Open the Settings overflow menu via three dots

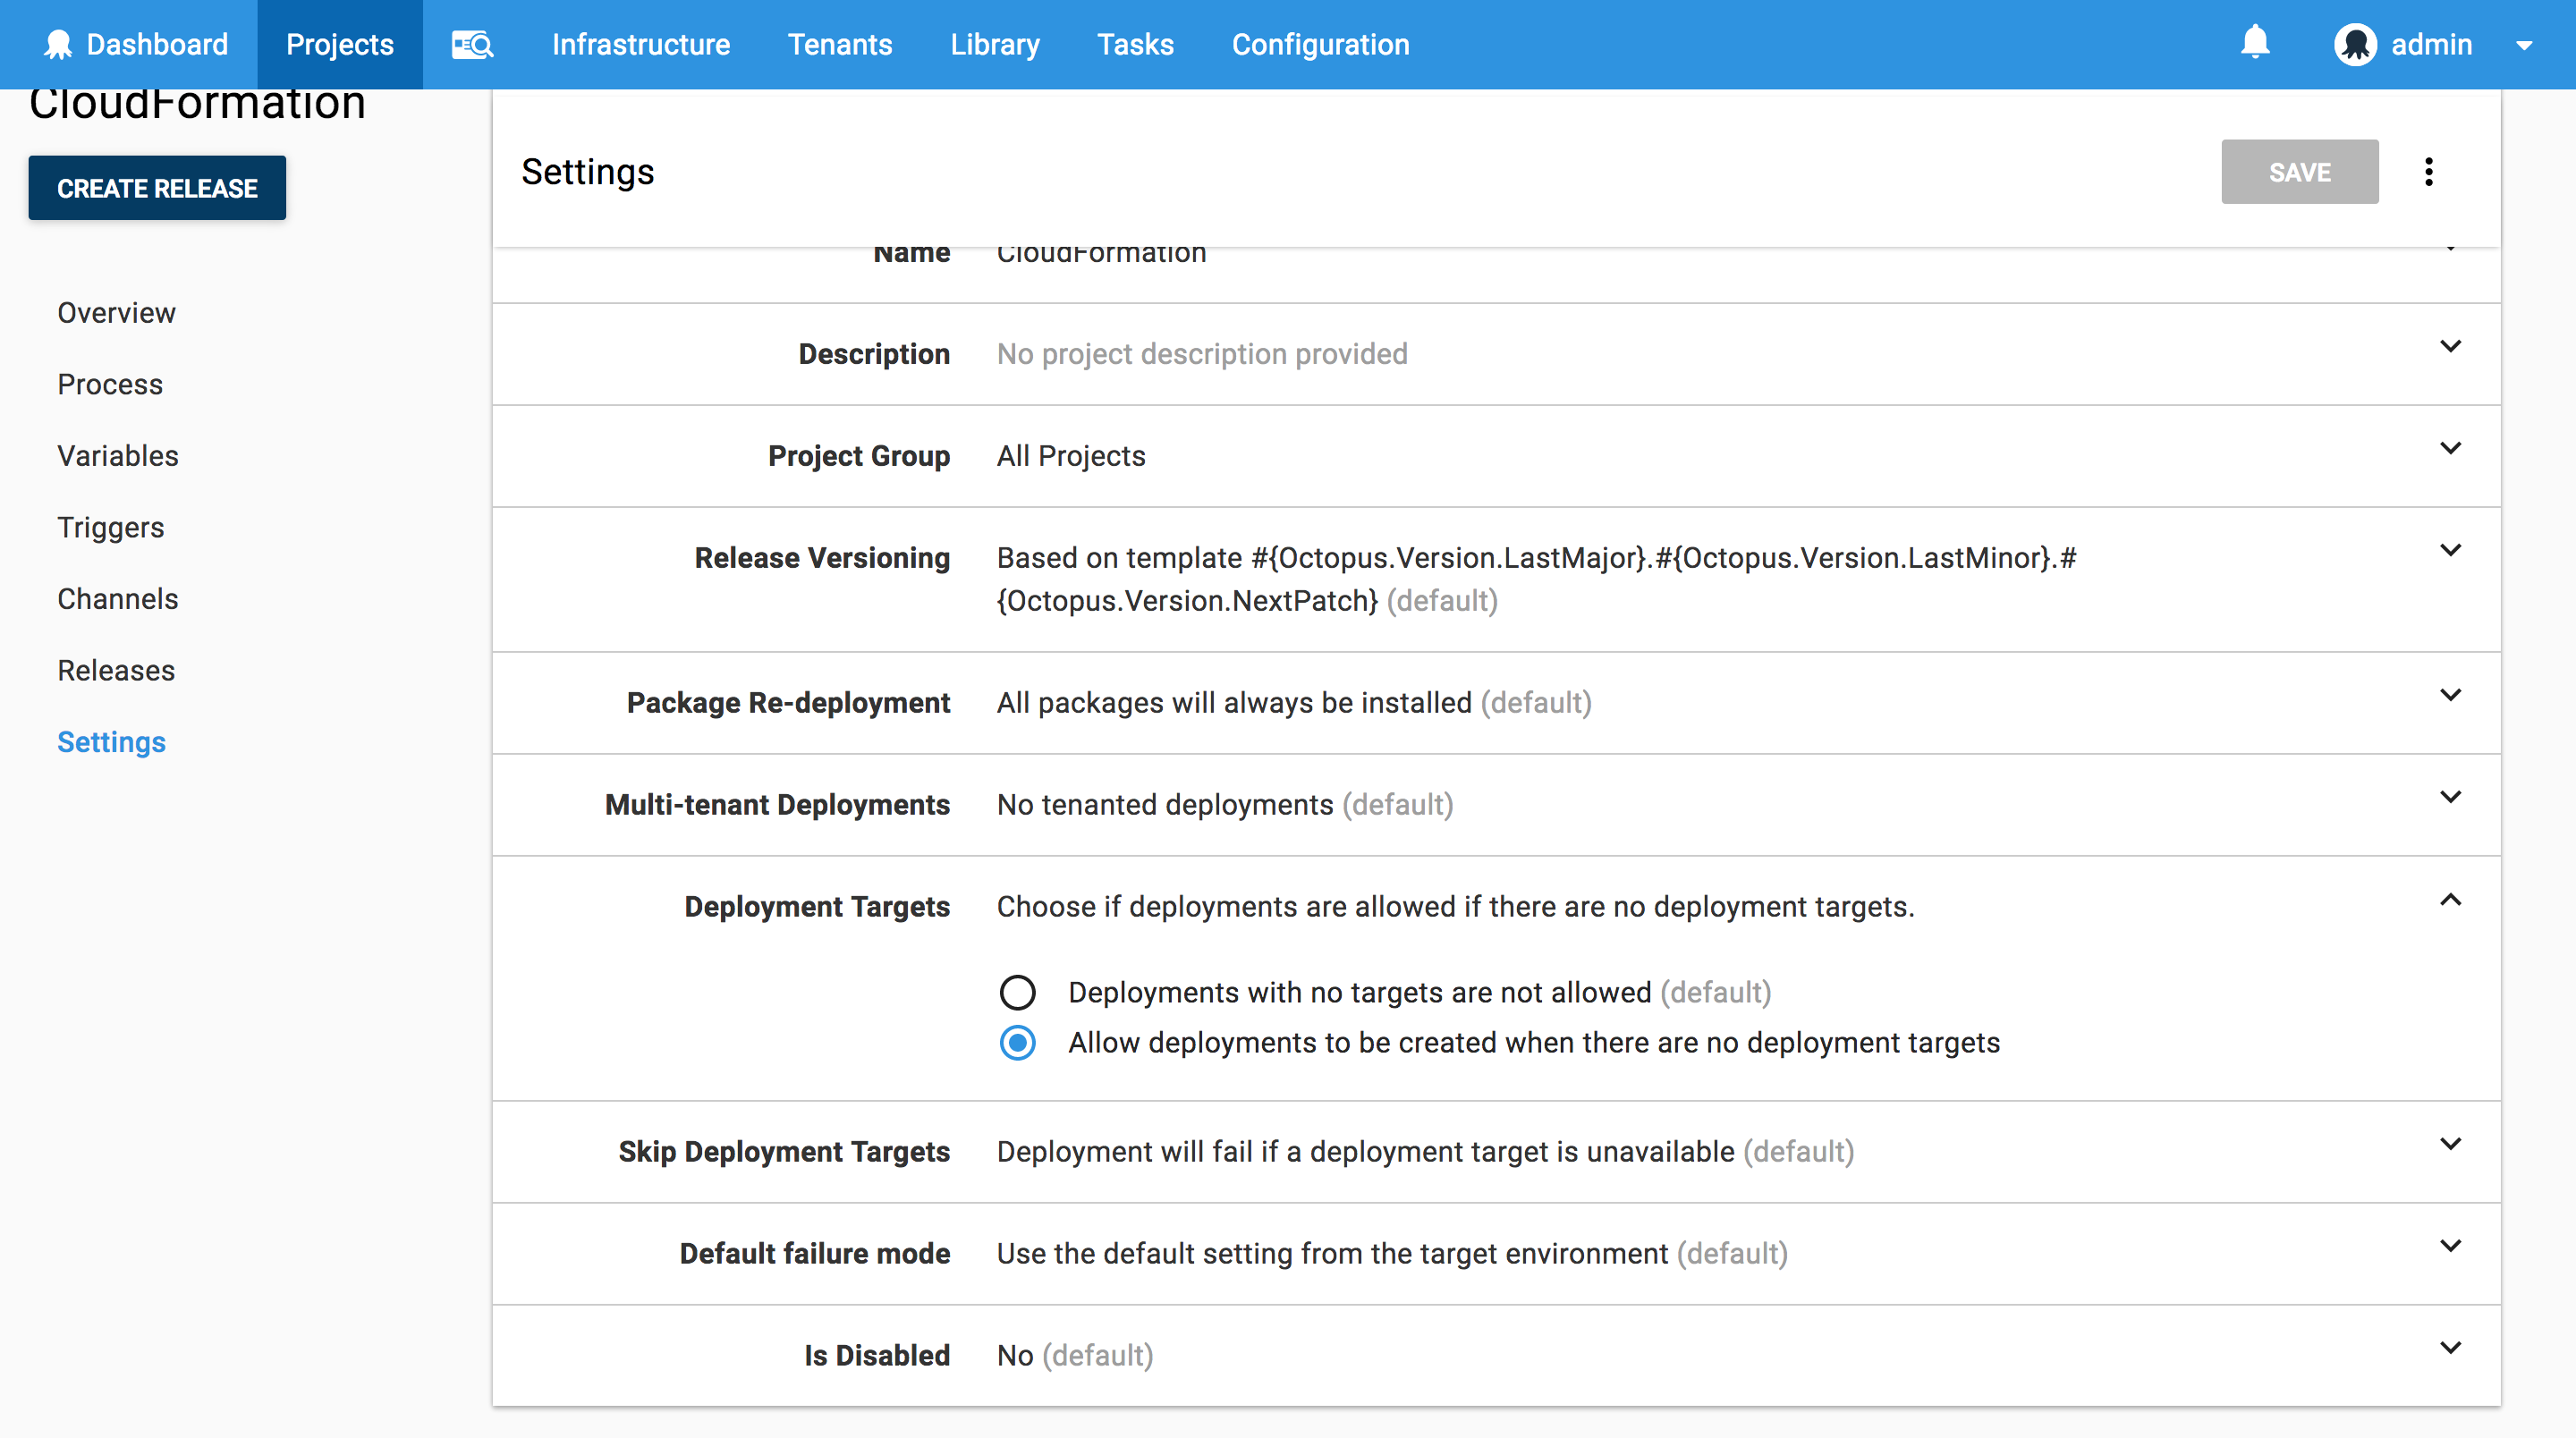(x=2429, y=172)
